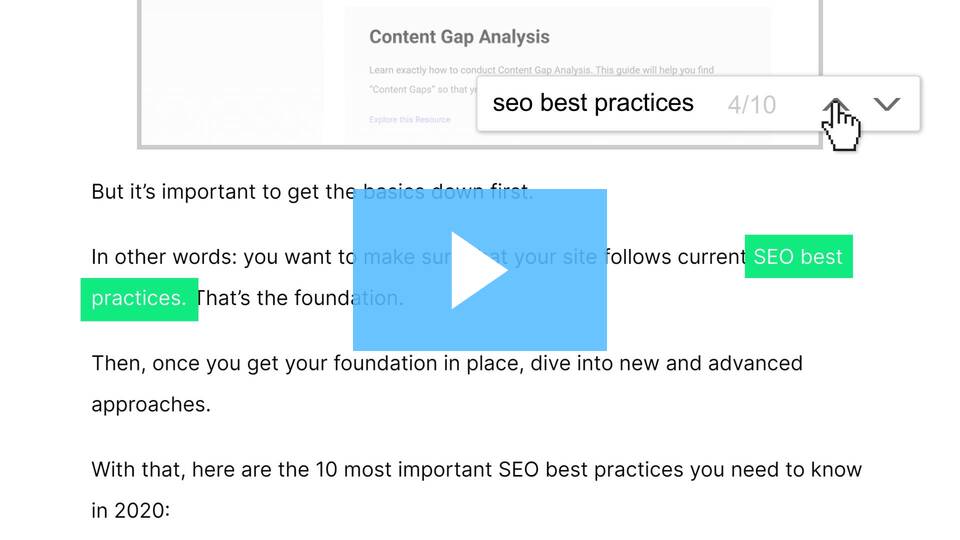Play the video with the center play button

[x=479, y=270]
